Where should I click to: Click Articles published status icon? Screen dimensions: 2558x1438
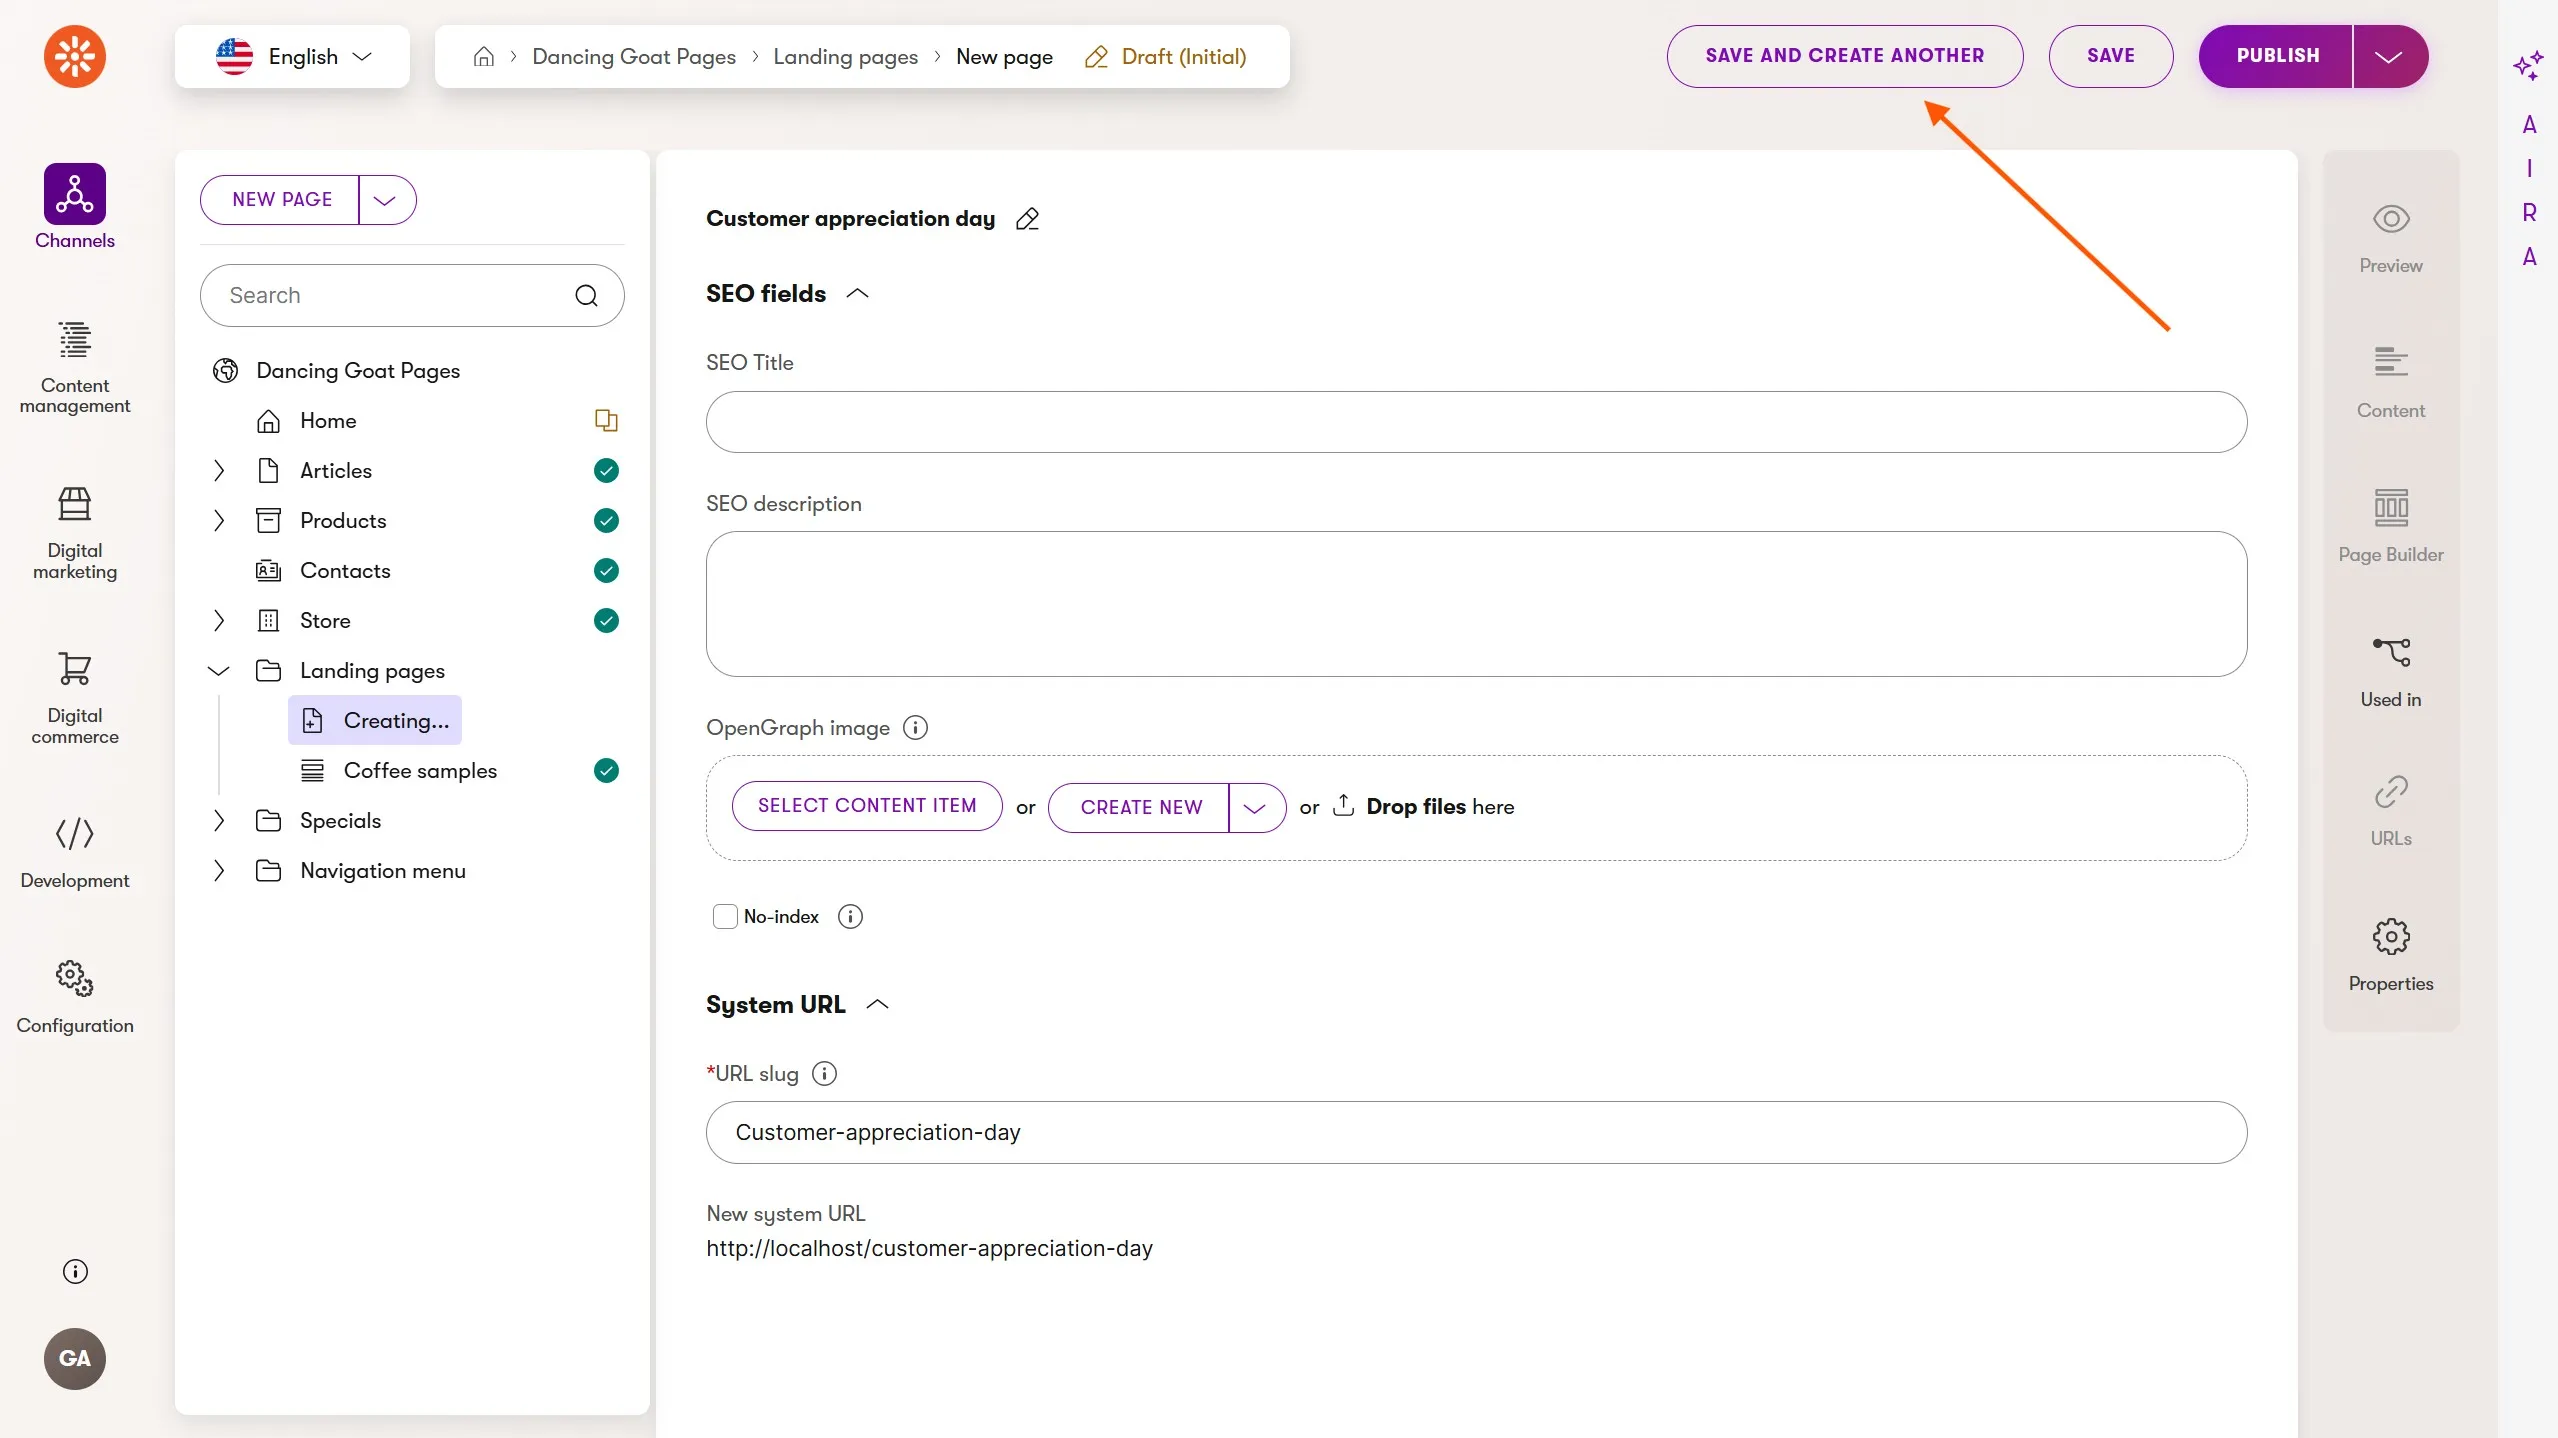[606, 471]
